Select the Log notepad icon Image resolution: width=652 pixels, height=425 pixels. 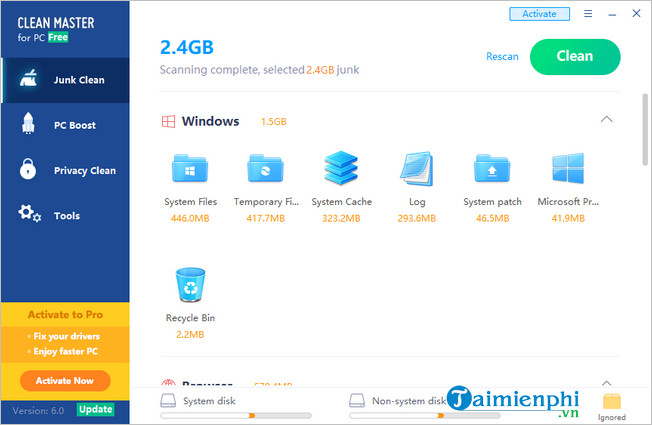point(417,169)
